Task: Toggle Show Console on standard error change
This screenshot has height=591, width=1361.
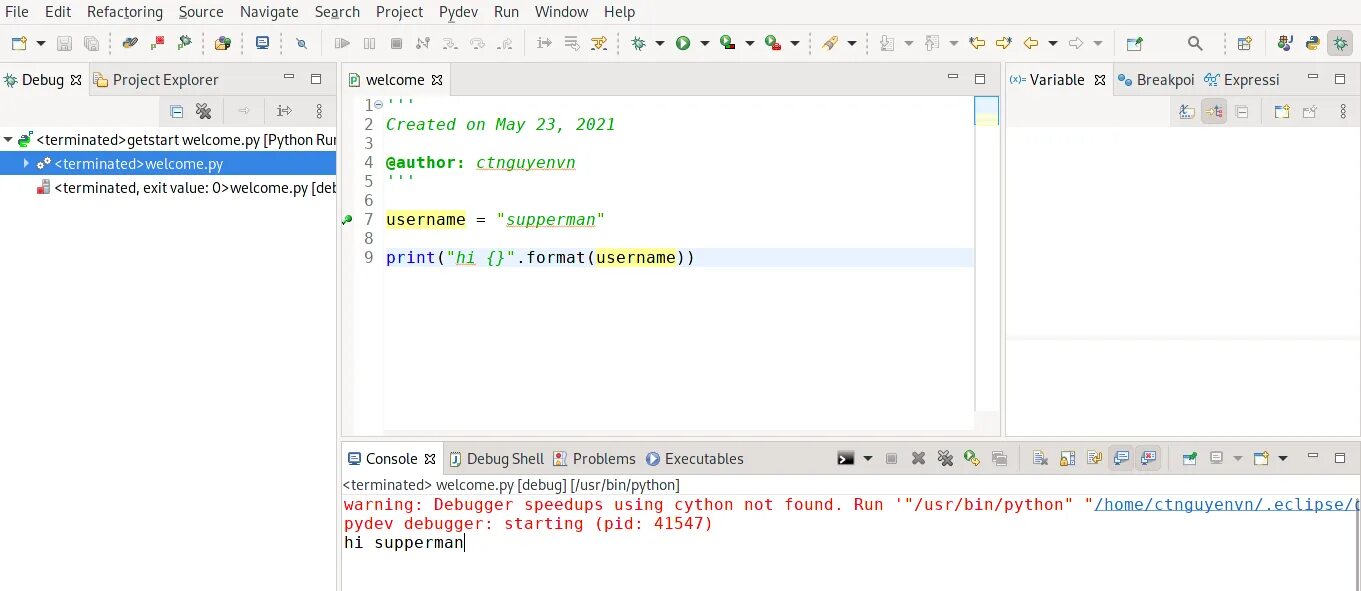Action: [1148, 459]
